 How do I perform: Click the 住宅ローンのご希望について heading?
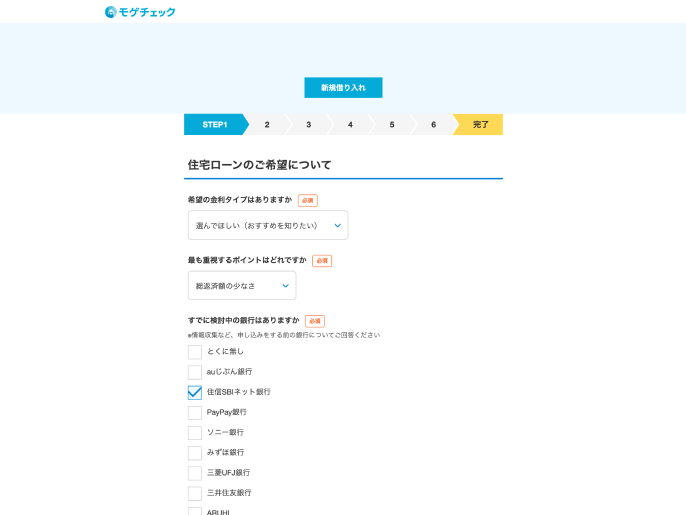(x=260, y=165)
